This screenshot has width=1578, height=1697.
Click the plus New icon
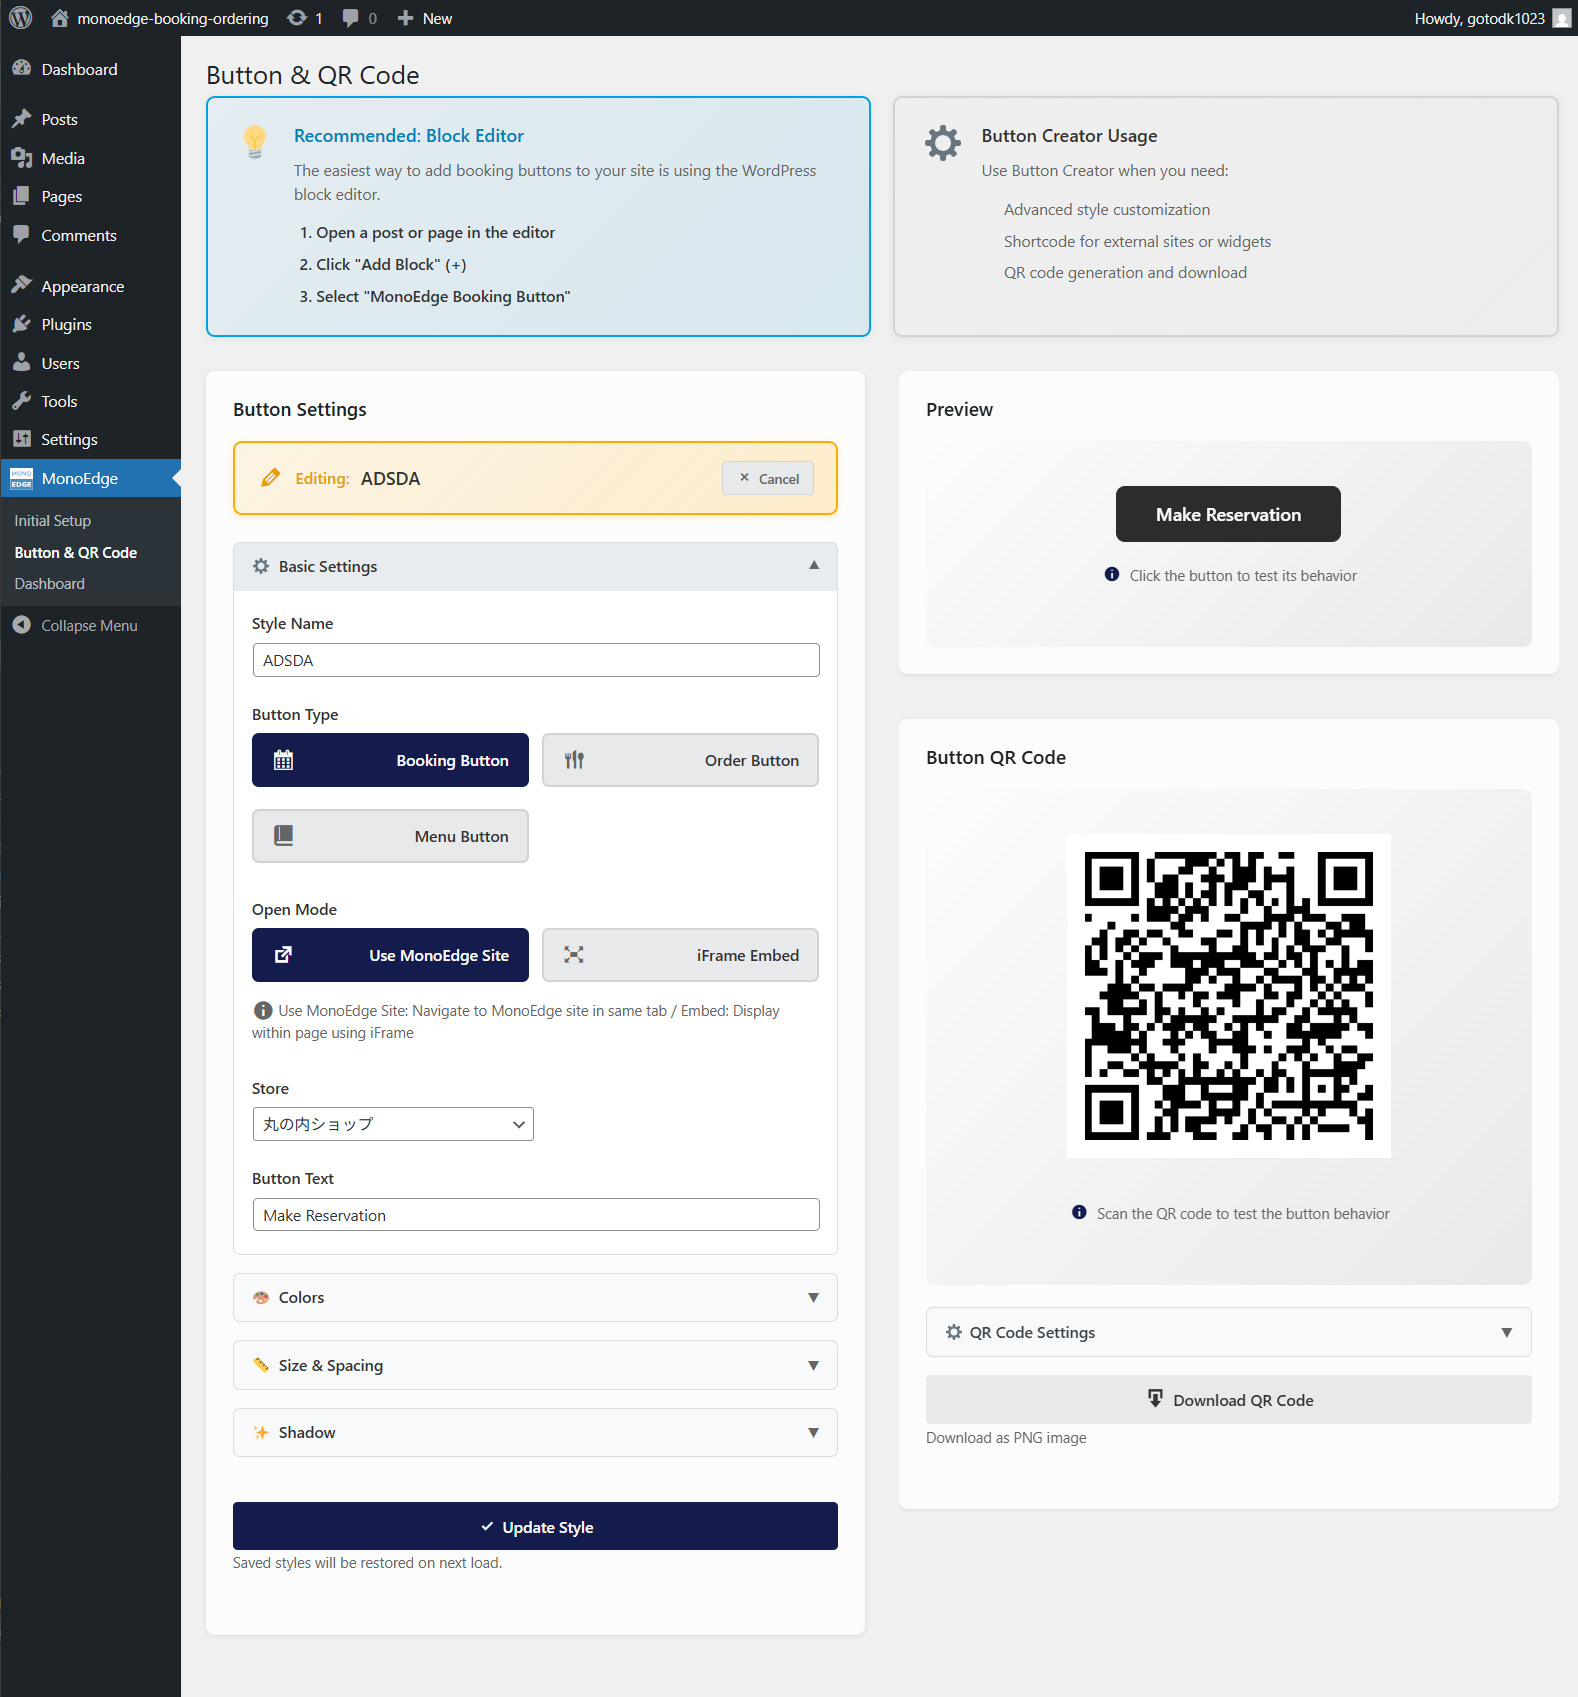(405, 18)
